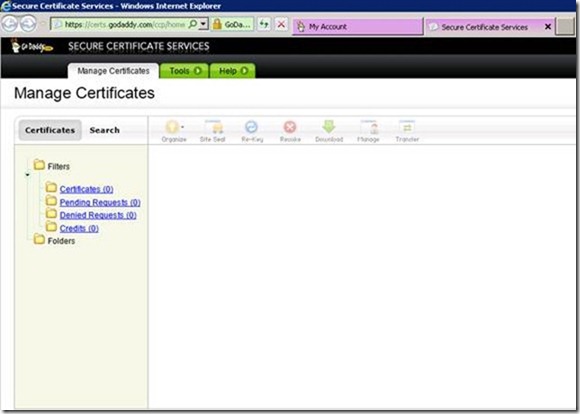This screenshot has width=580, height=414.
Task: Click the Internet Explorer title bar icon
Action: (6, 6)
